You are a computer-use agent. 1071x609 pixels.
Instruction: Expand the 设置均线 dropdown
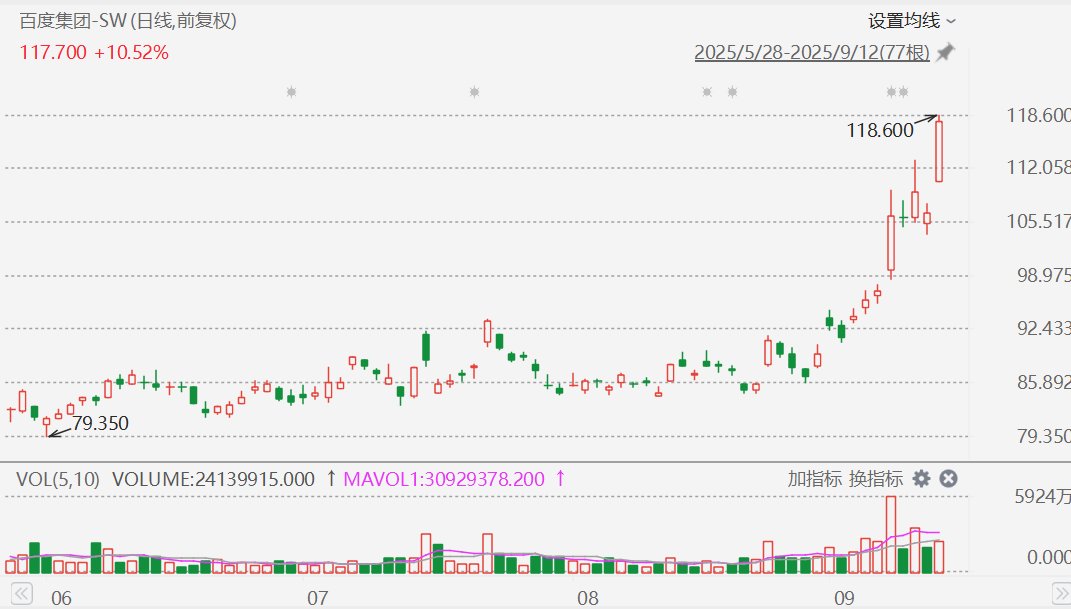click(x=912, y=21)
